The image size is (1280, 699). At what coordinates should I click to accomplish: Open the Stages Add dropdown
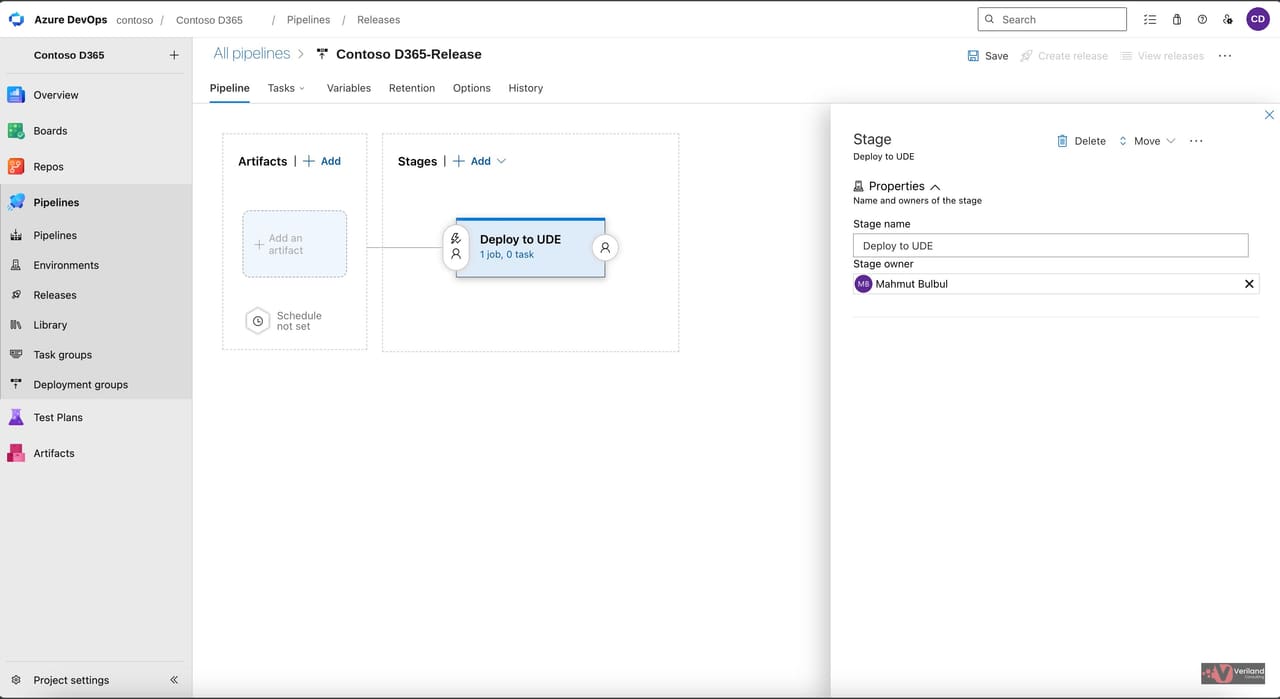coord(480,161)
